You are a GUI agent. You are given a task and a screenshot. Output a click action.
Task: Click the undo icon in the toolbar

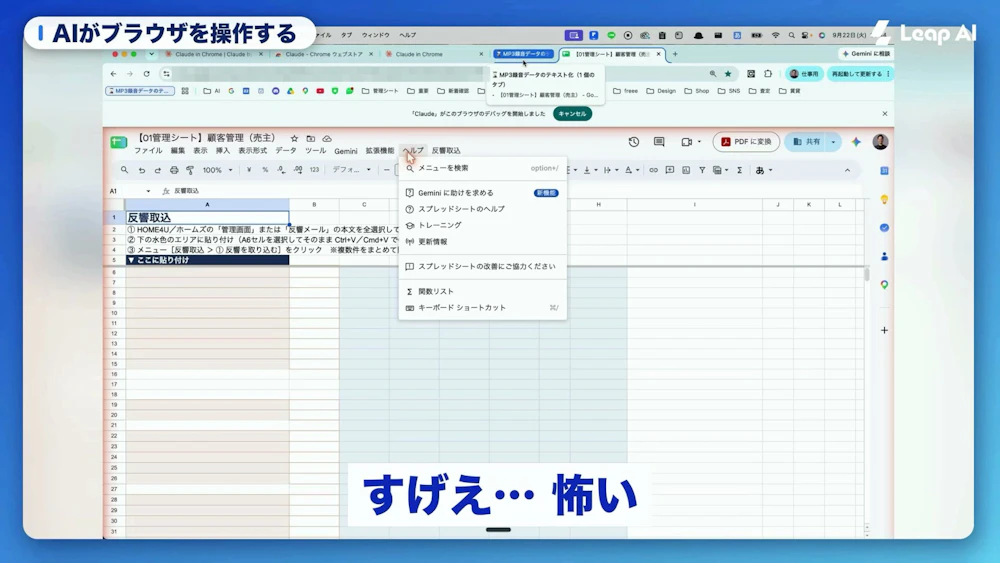point(142,170)
